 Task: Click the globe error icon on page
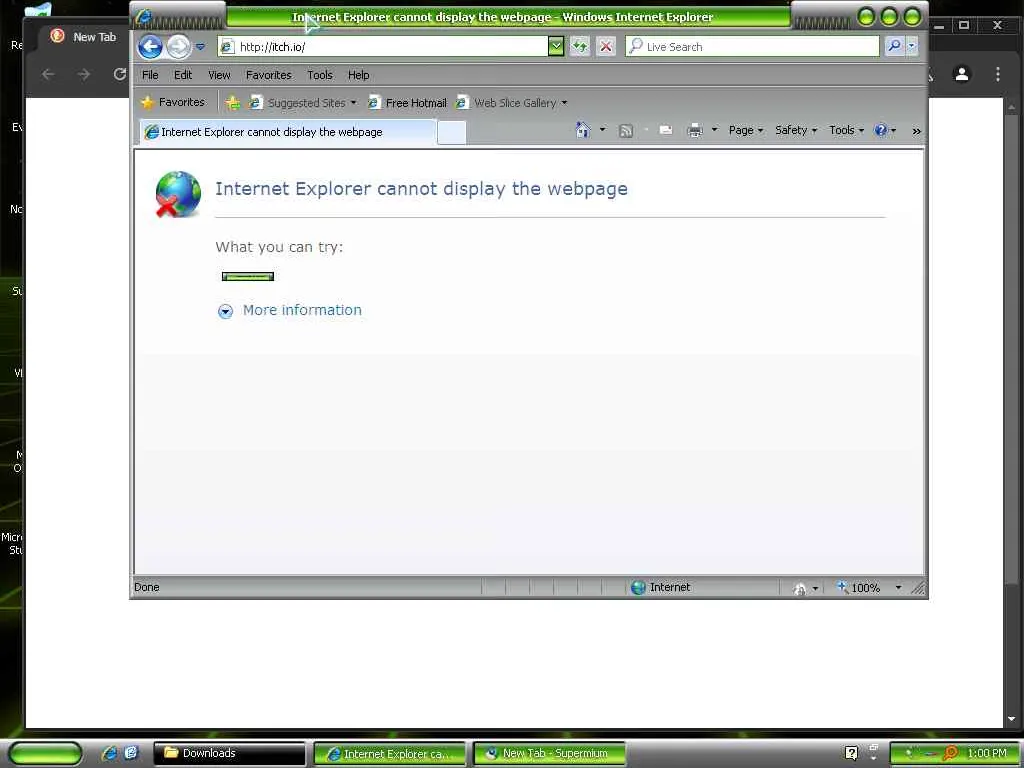[x=178, y=194]
